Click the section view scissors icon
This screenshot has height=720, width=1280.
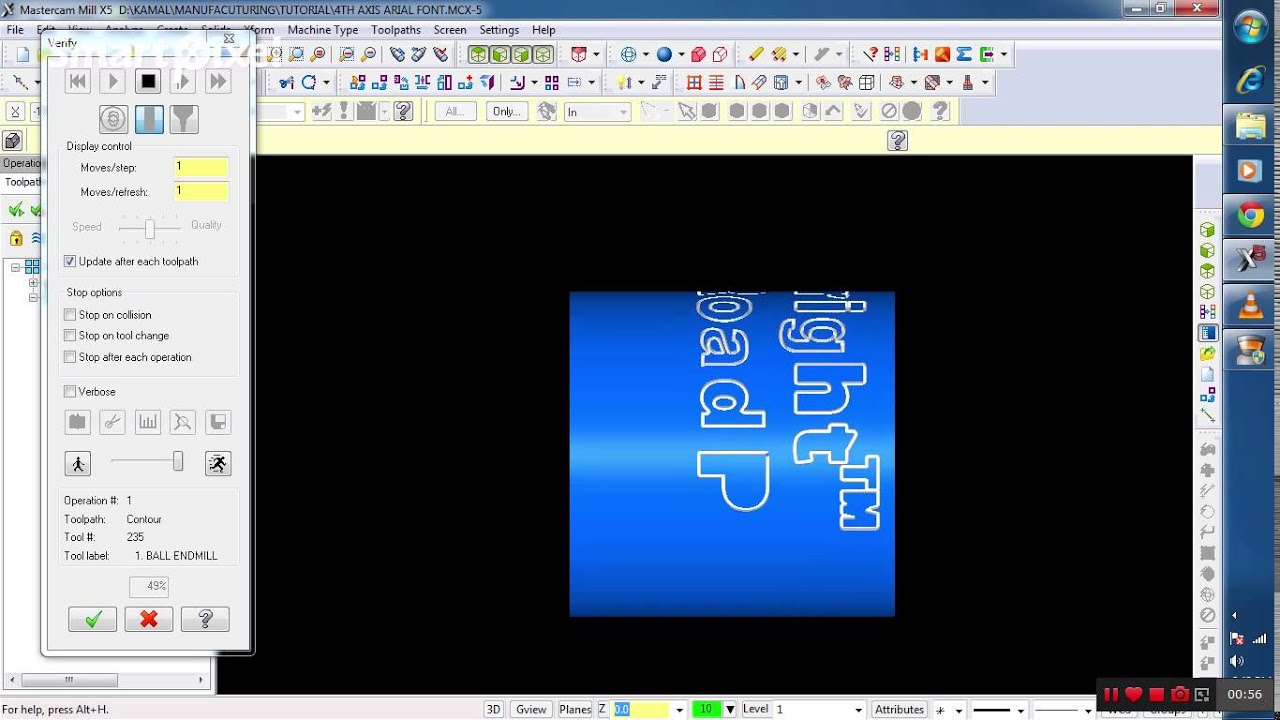[x=112, y=422]
